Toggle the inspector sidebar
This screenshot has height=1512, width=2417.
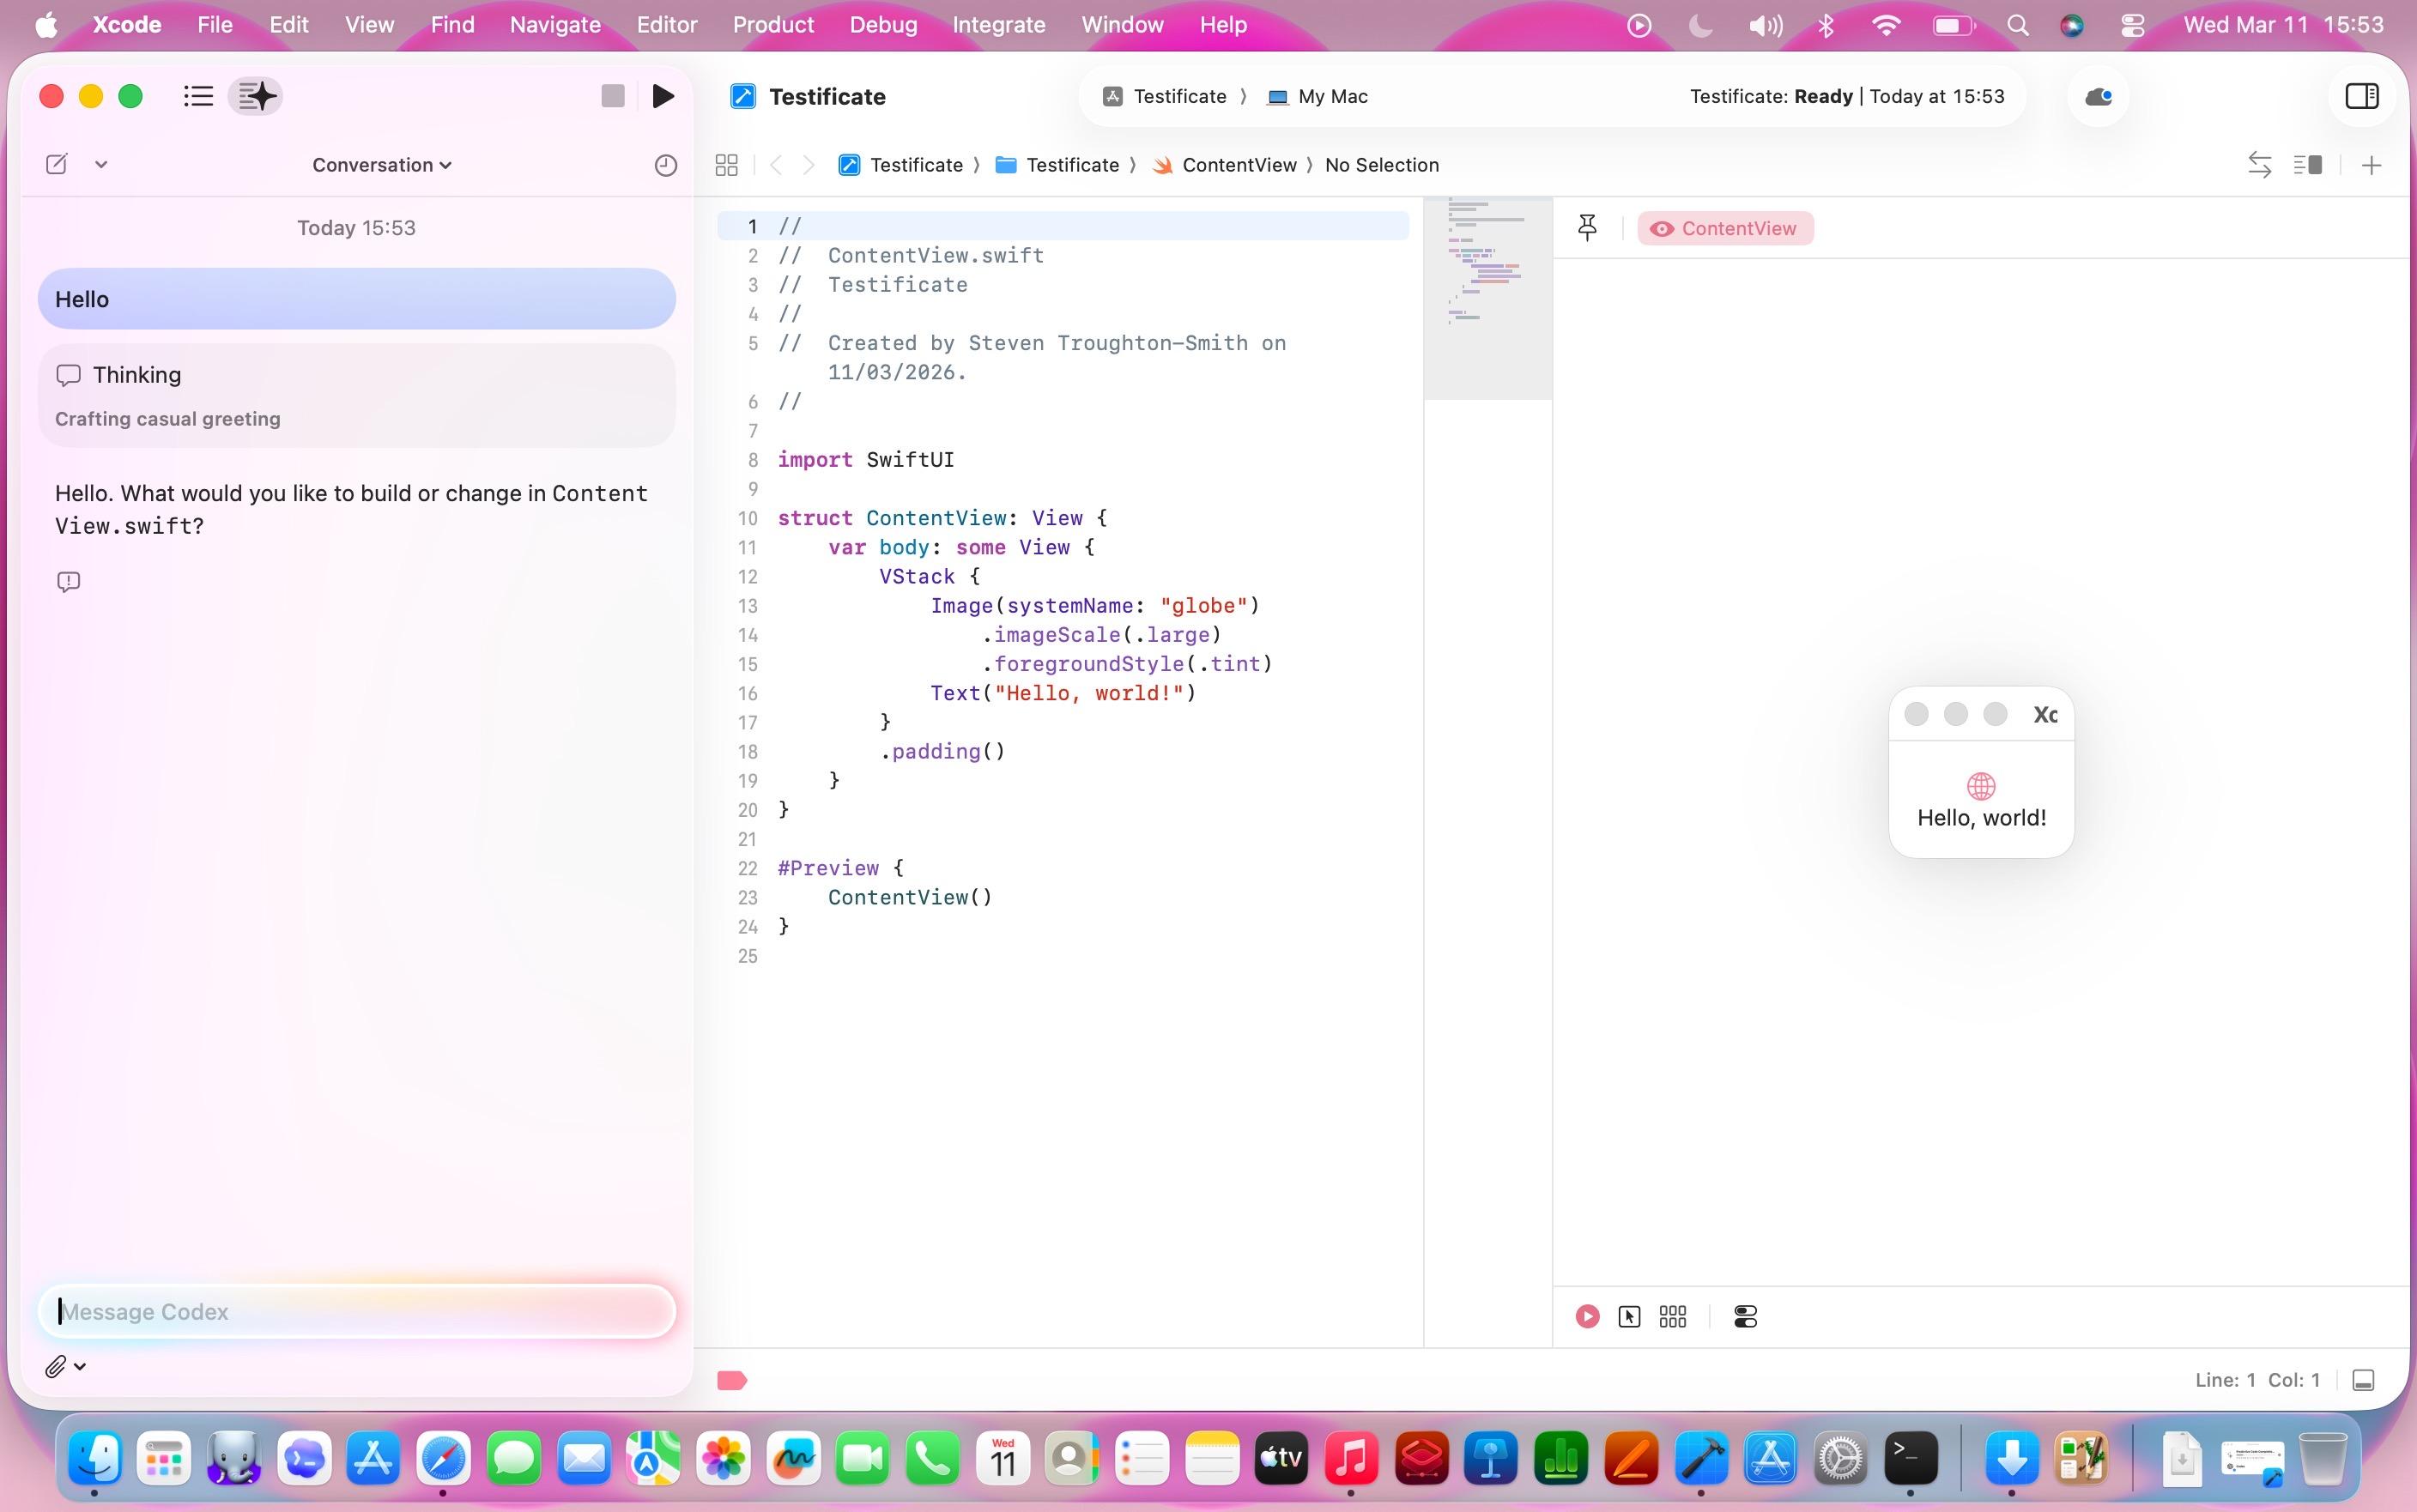point(2361,96)
